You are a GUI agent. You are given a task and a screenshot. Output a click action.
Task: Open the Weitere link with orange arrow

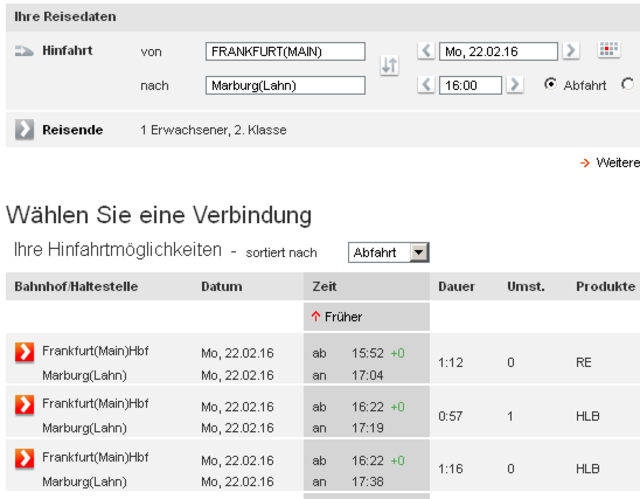point(610,162)
